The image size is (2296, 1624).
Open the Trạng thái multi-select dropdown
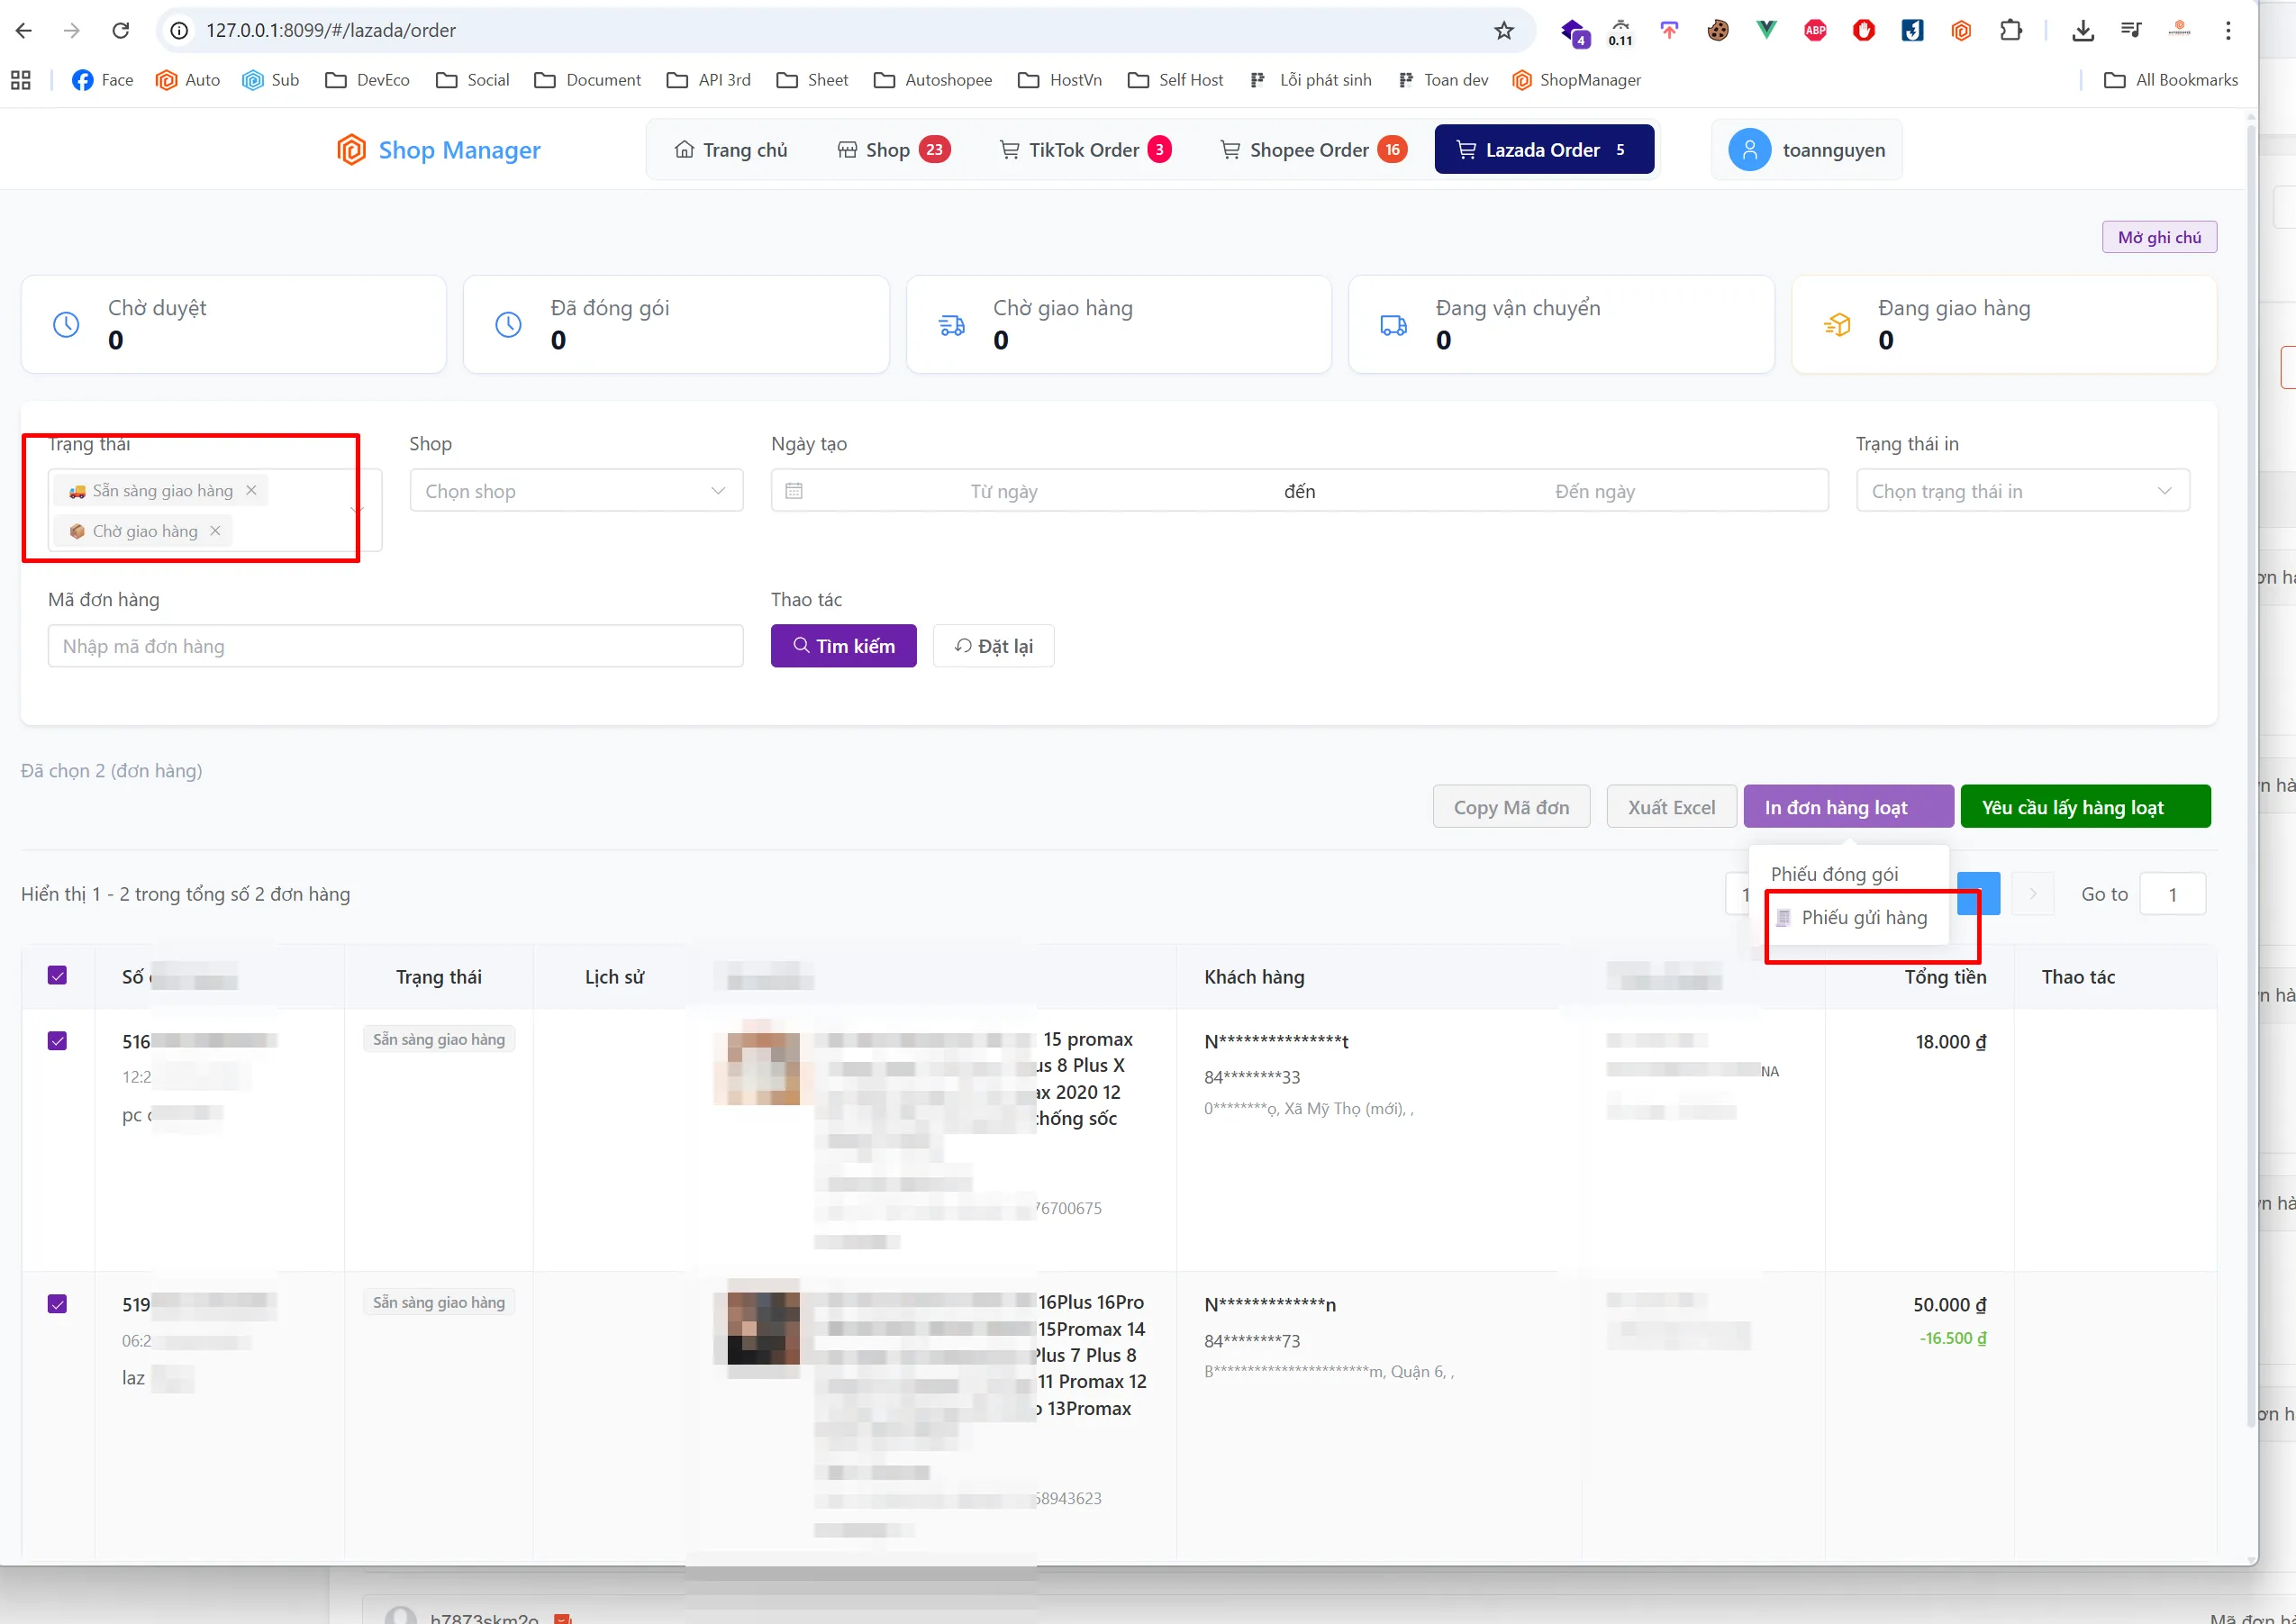point(214,510)
